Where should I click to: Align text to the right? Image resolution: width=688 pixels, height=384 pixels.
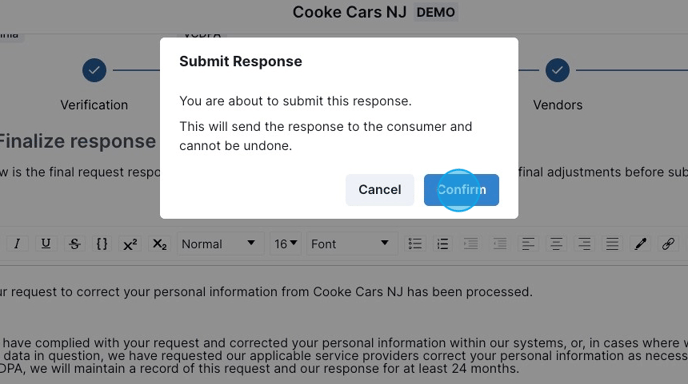click(584, 244)
